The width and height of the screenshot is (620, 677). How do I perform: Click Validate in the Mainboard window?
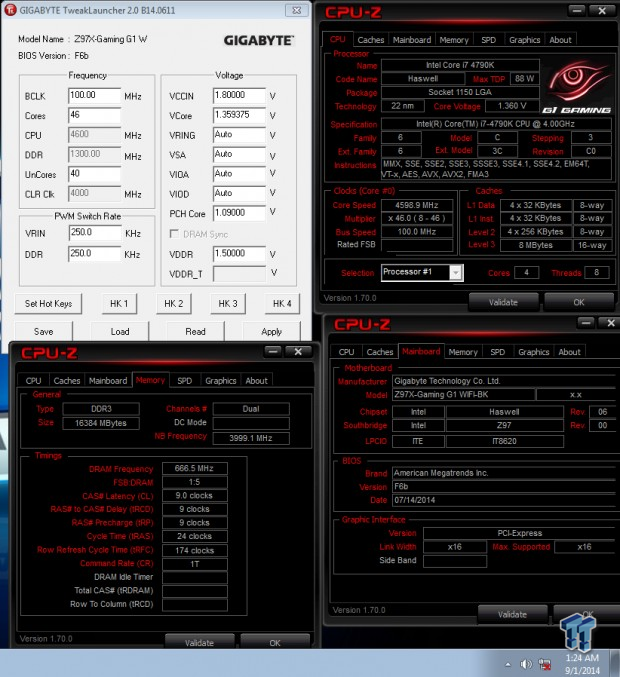[x=512, y=614]
